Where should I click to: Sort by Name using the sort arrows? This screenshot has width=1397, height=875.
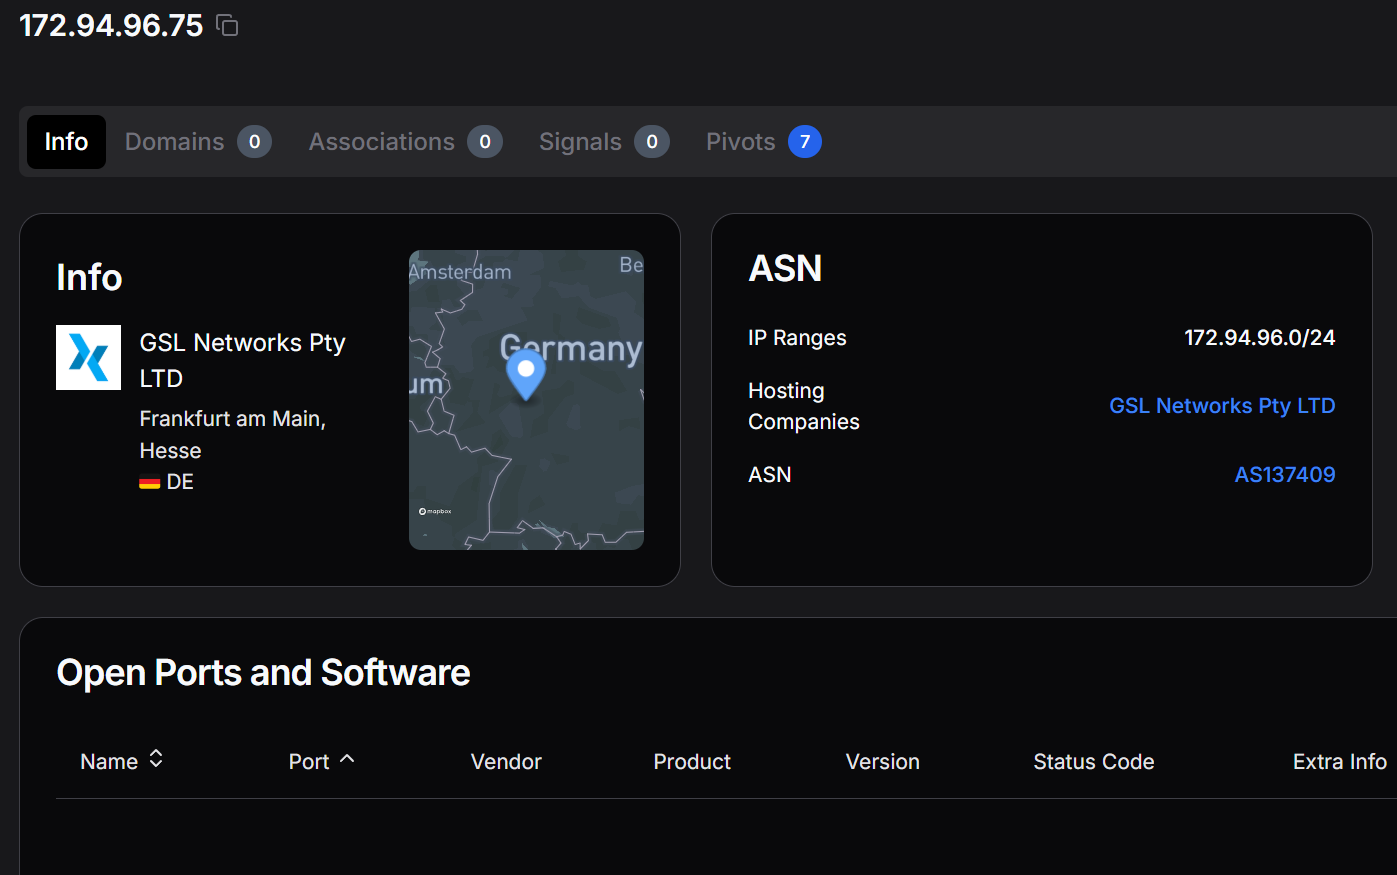tap(156, 759)
